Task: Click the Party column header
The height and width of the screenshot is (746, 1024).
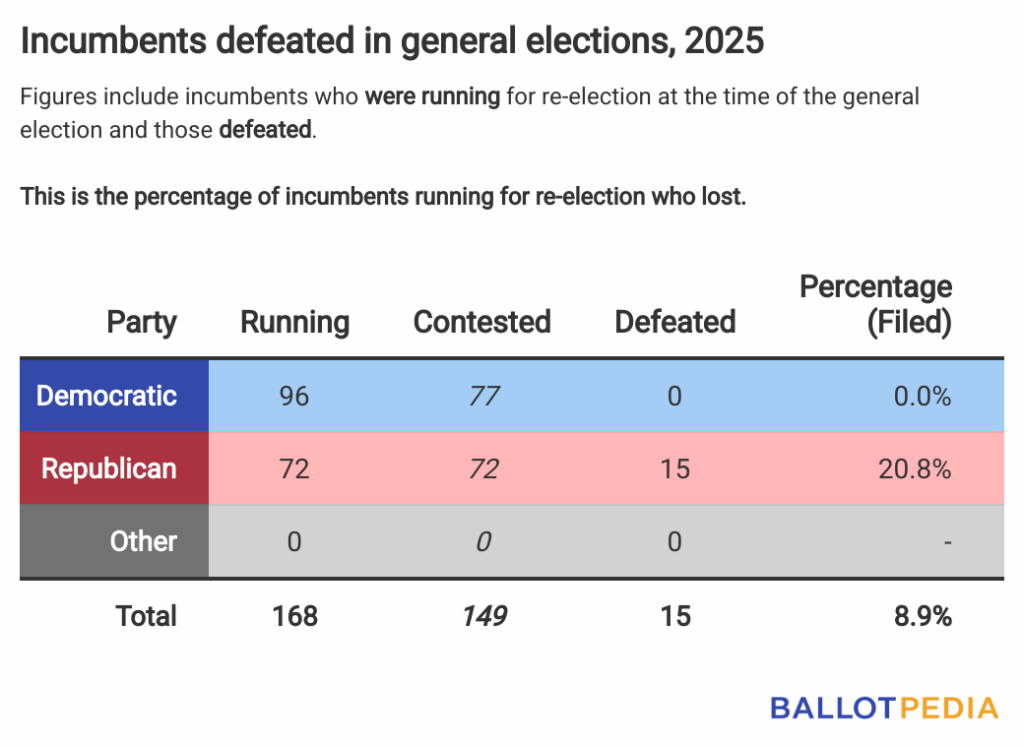Action: click(x=142, y=322)
